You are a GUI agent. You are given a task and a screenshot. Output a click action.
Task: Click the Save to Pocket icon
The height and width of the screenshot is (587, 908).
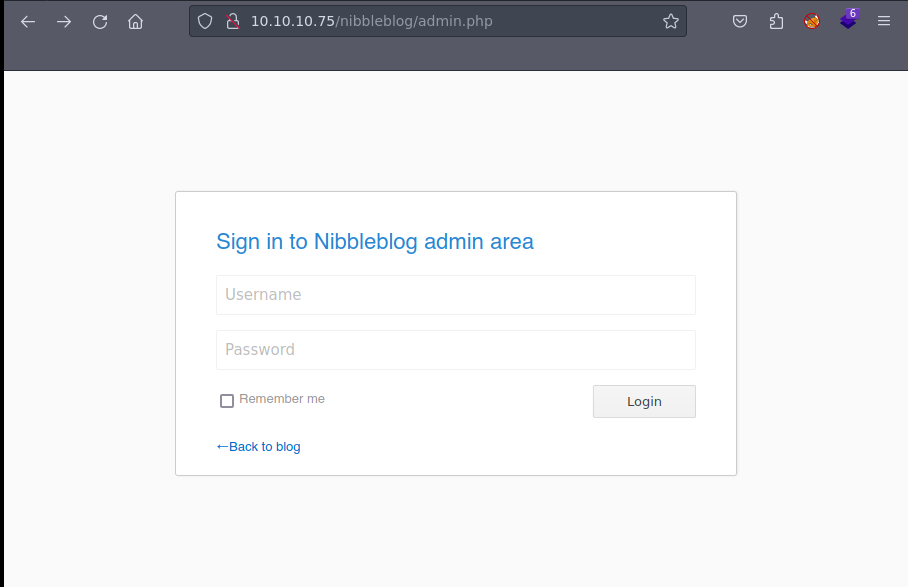click(x=740, y=20)
